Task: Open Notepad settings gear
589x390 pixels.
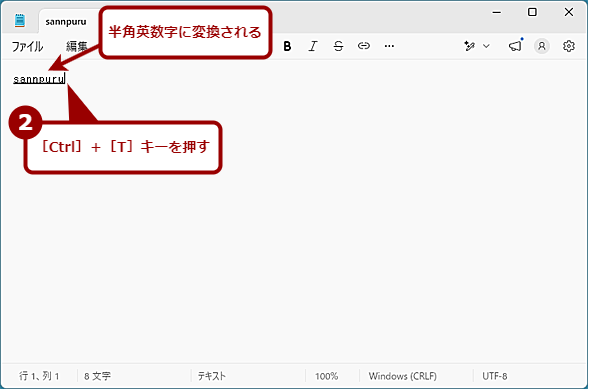Action: pos(569,46)
